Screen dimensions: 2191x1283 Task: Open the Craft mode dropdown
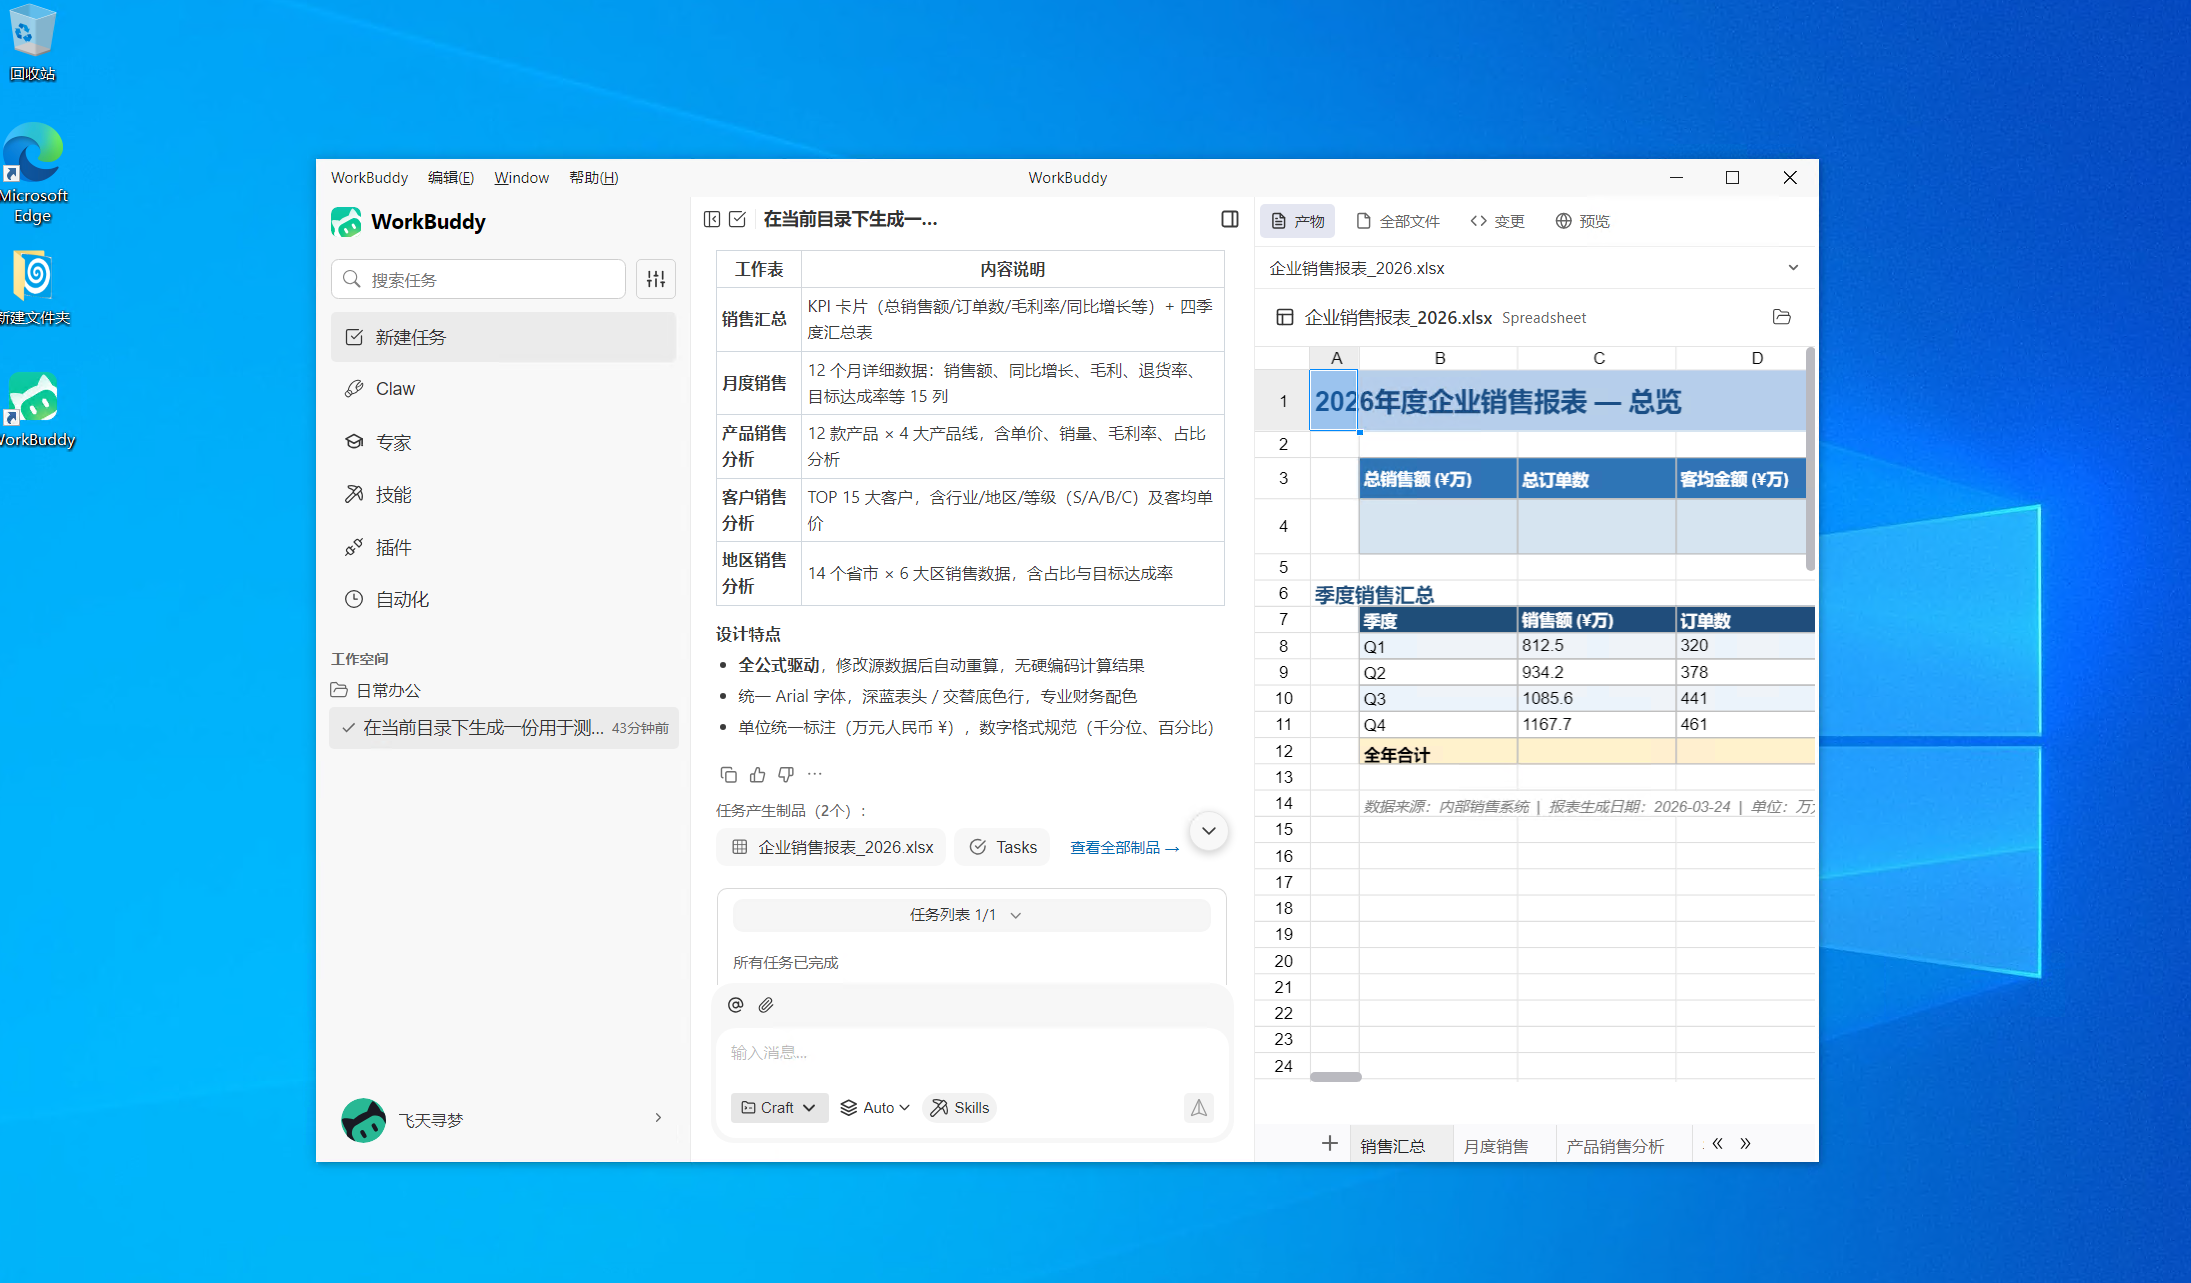click(x=779, y=1107)
